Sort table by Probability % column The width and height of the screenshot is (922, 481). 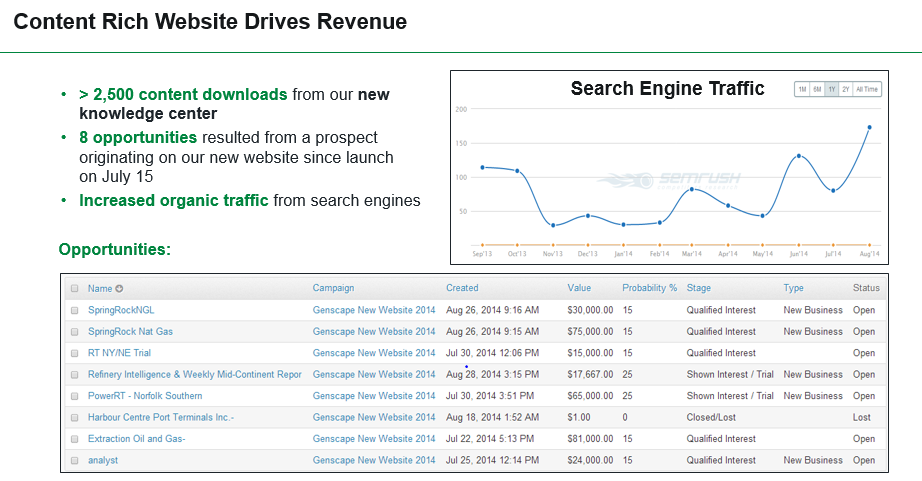649,288
